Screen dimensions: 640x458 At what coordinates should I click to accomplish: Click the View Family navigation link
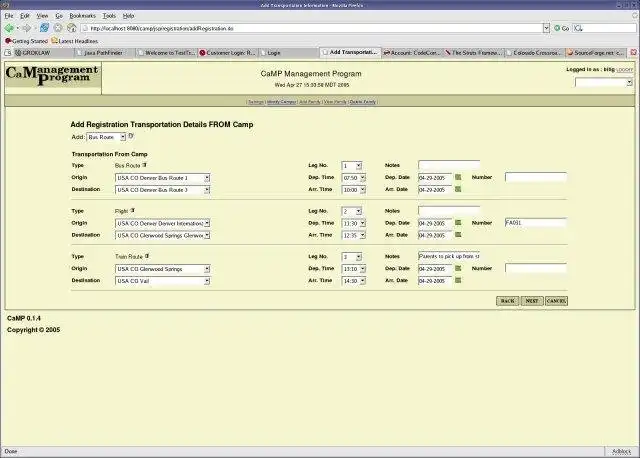pos(335,102)
